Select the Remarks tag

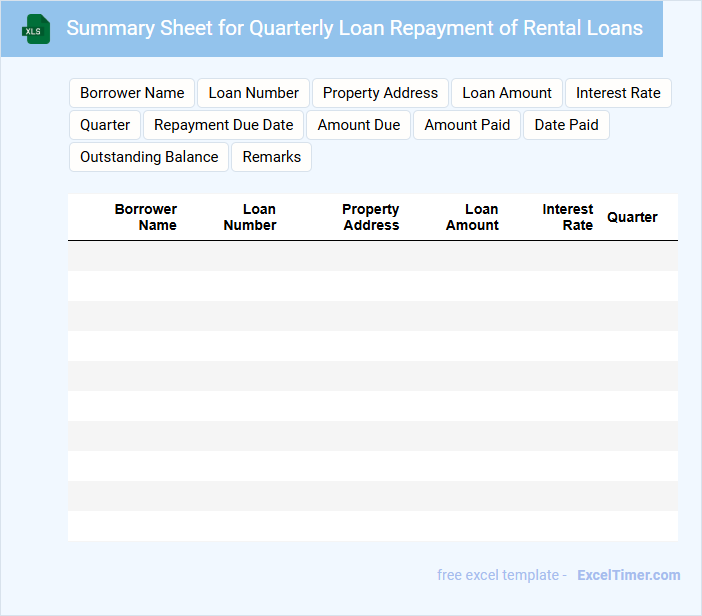point(271,157)
